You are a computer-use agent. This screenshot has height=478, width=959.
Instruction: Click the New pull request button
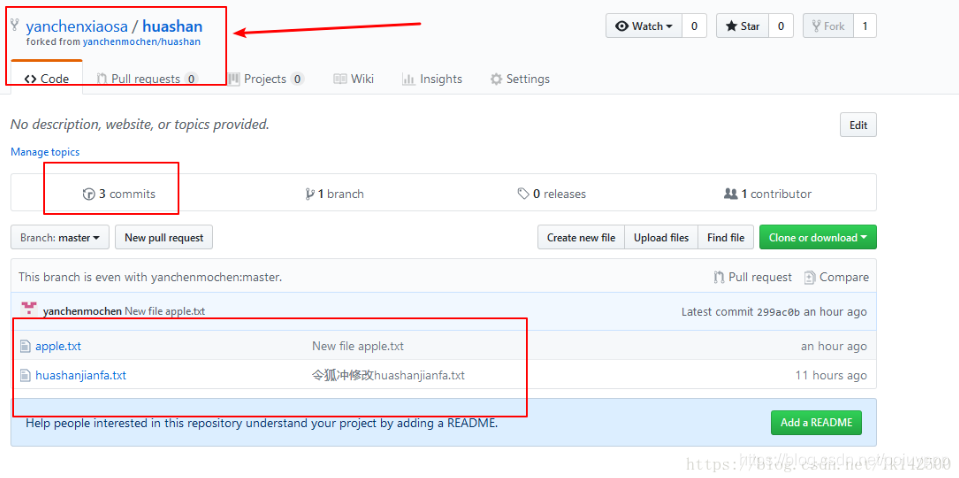[164, 237]
